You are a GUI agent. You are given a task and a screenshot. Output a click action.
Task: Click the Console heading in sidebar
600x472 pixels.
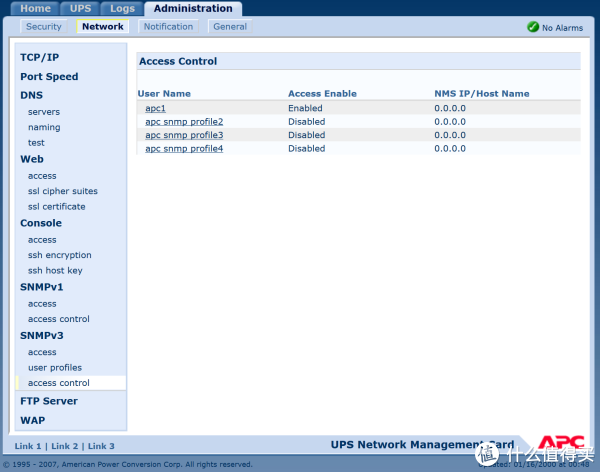pyautogui.click(x=41, y=223)
